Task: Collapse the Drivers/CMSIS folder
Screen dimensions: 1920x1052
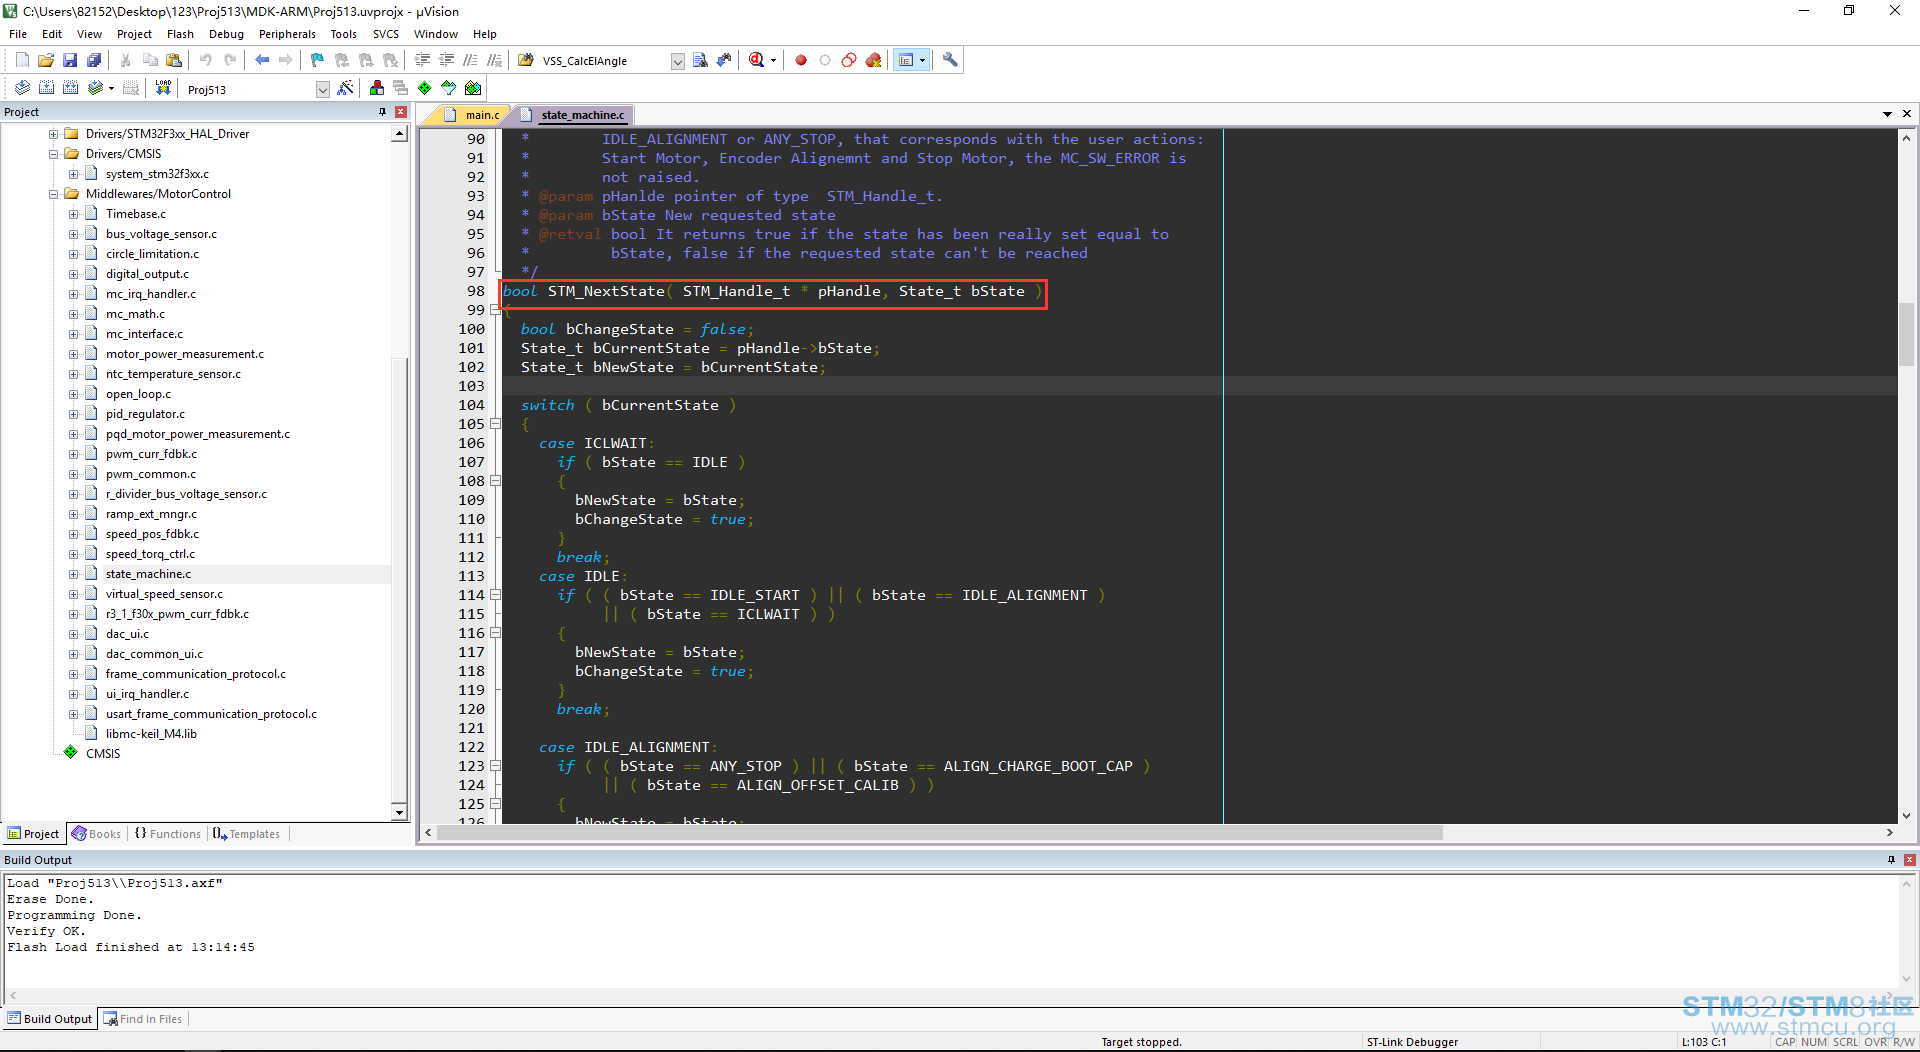Action: coord(54,154)
